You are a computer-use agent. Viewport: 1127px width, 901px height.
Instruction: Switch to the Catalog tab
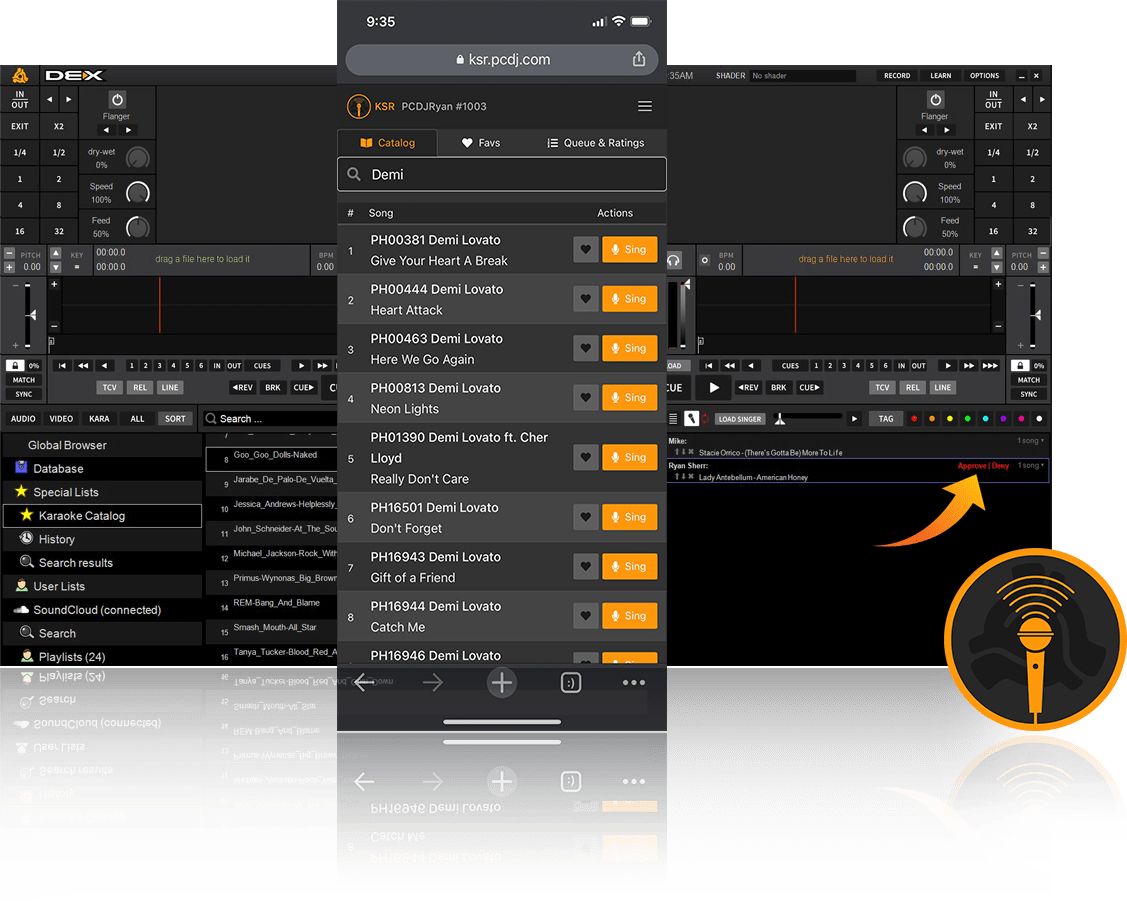(x=387, y=143)
